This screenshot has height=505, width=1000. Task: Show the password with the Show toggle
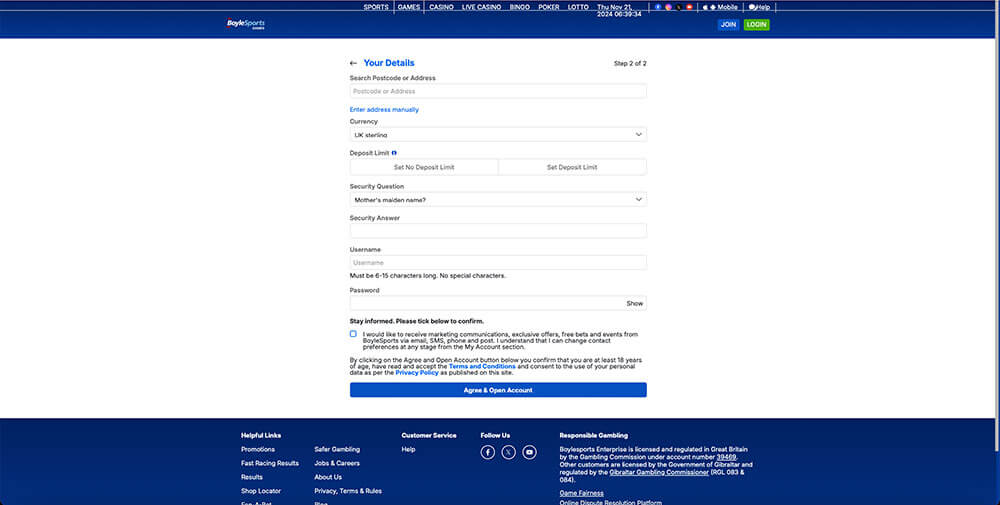pyautogui.click(x=635, y=304)
